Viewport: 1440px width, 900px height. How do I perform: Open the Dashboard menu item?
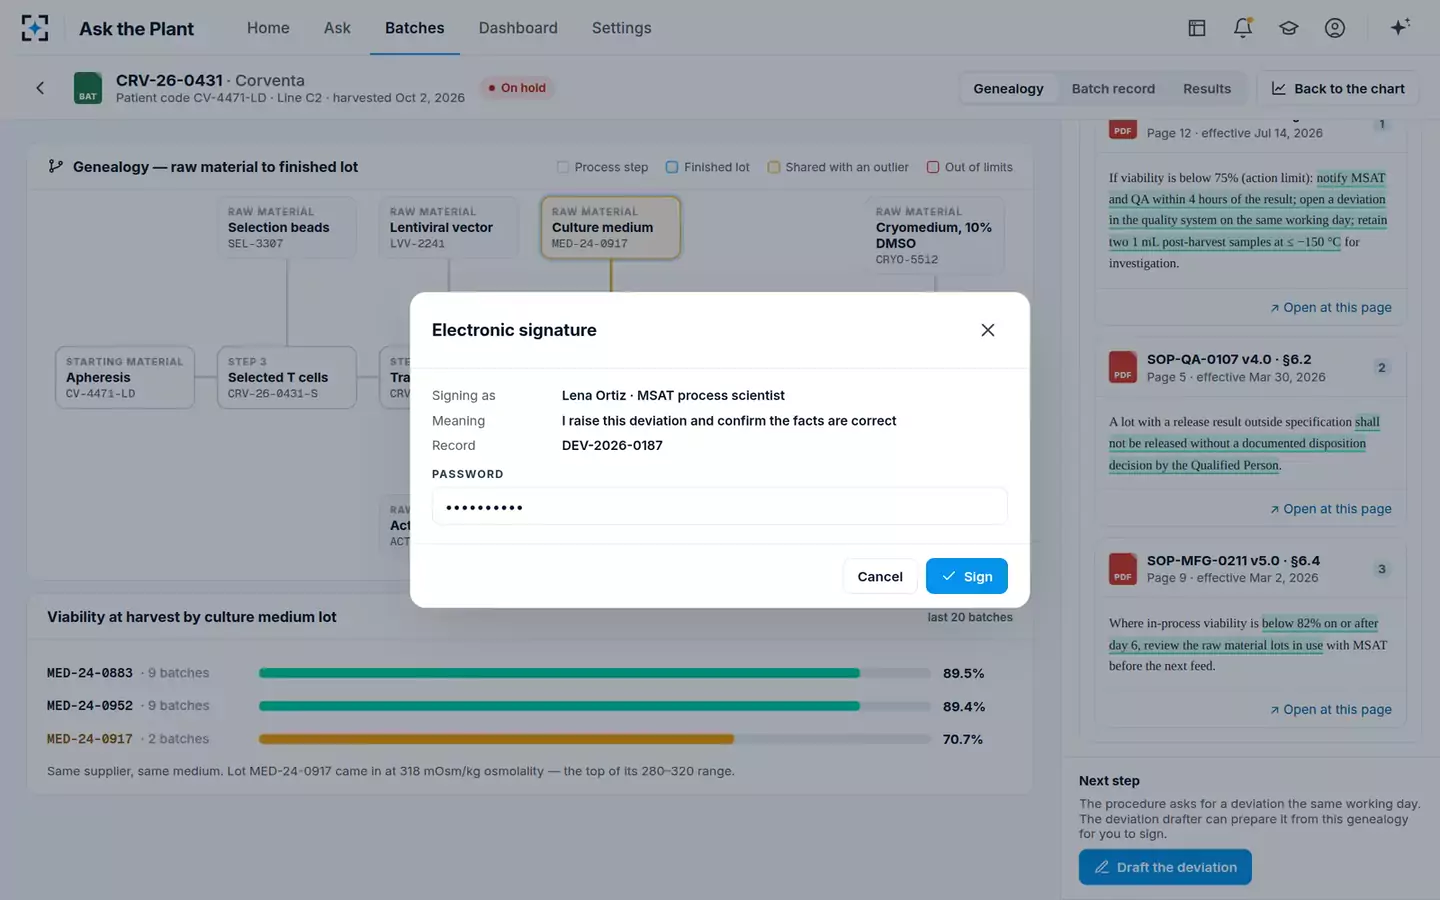[x=518, y=28]
